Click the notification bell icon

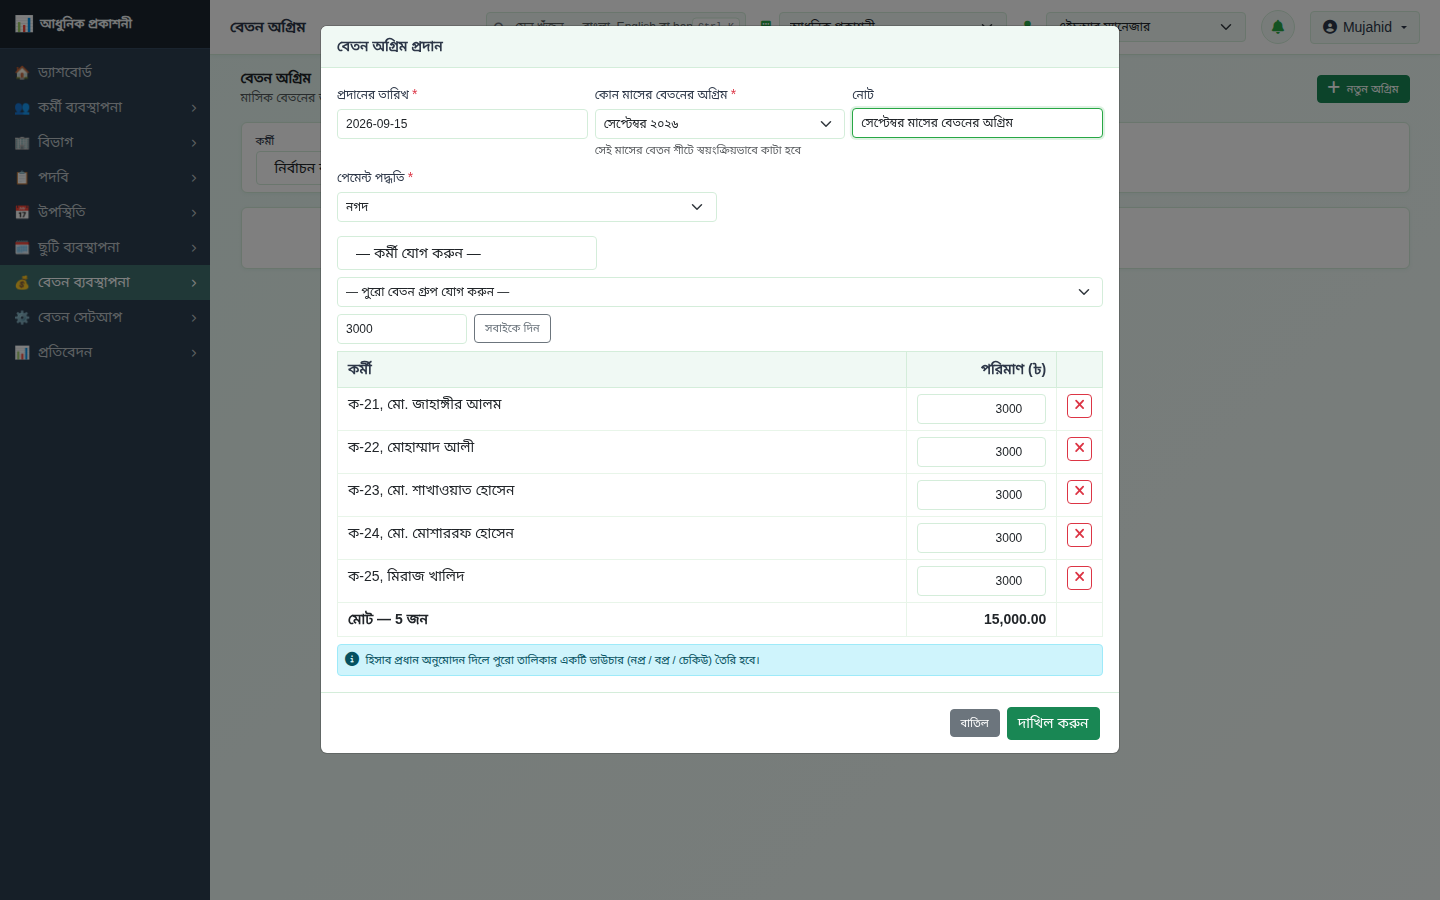pos(1278,27)
